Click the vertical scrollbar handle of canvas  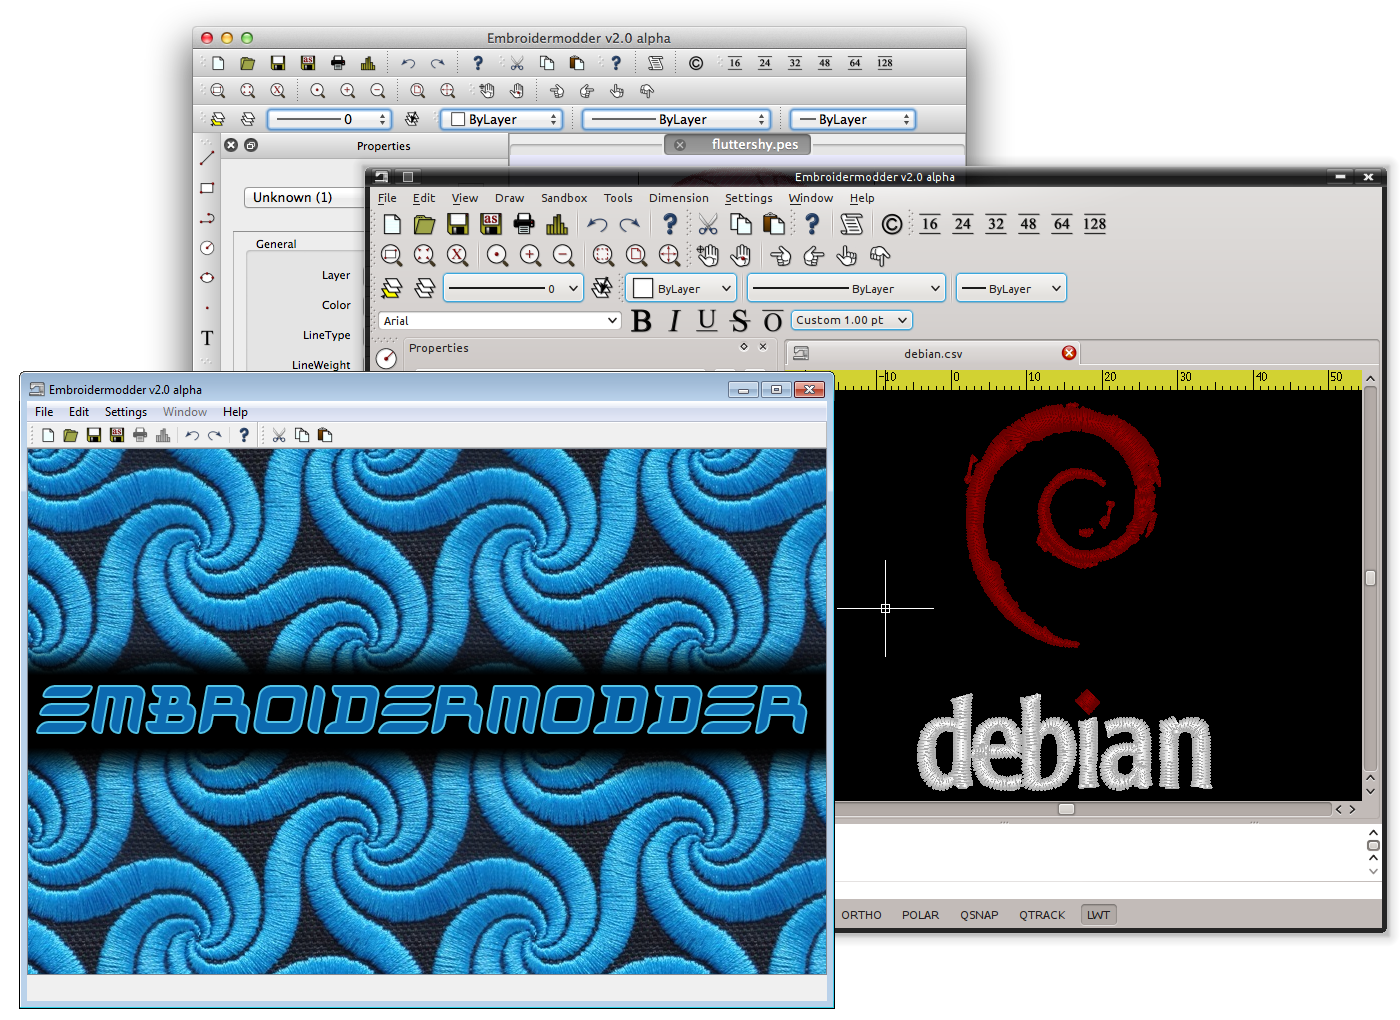pyautogui.click(x=1370, y=578)
